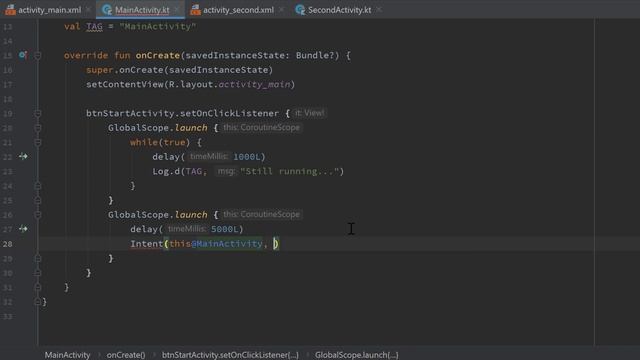
Task: Click activity_main layout reference on line 17
Action: tap(255, 84)
